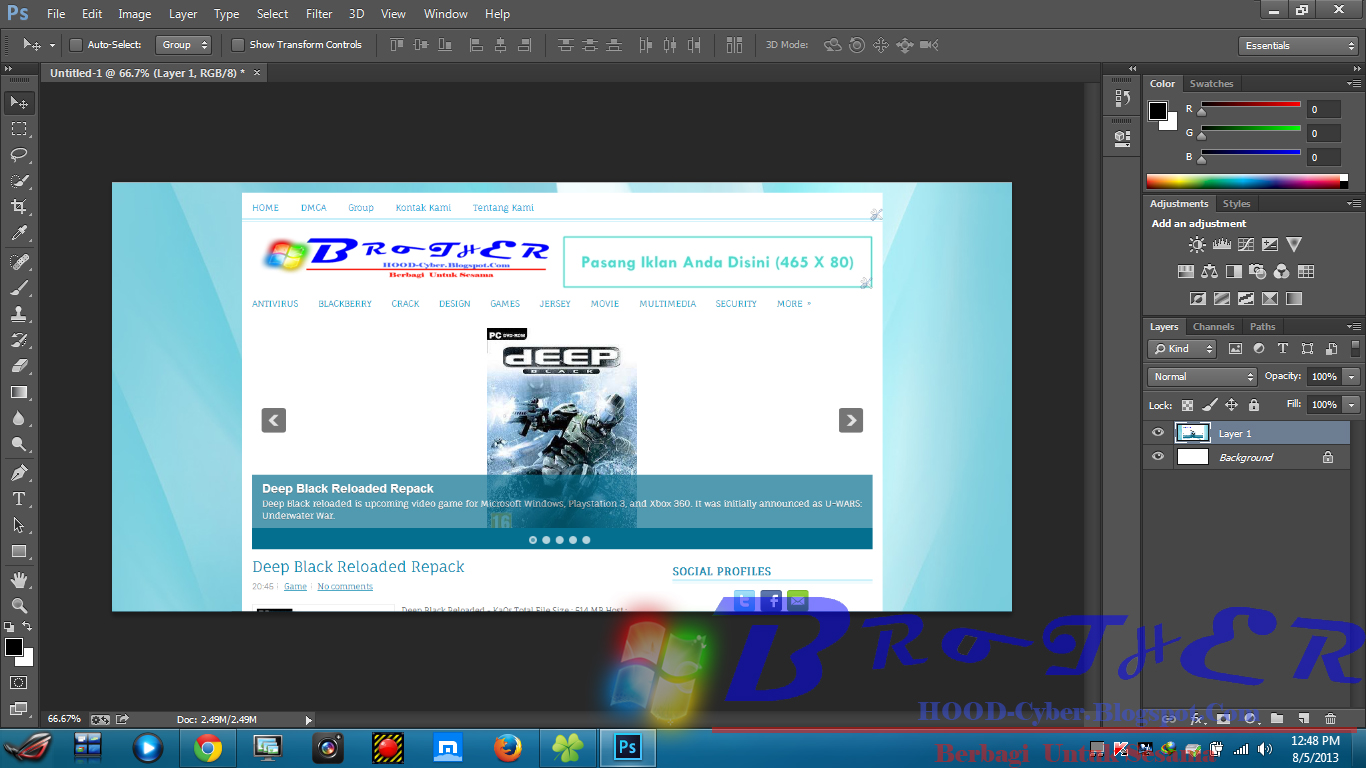The height and width of the screenshot is (768, 1366).
Task: Hide the Background layer
Action: tap(1157, 456)
